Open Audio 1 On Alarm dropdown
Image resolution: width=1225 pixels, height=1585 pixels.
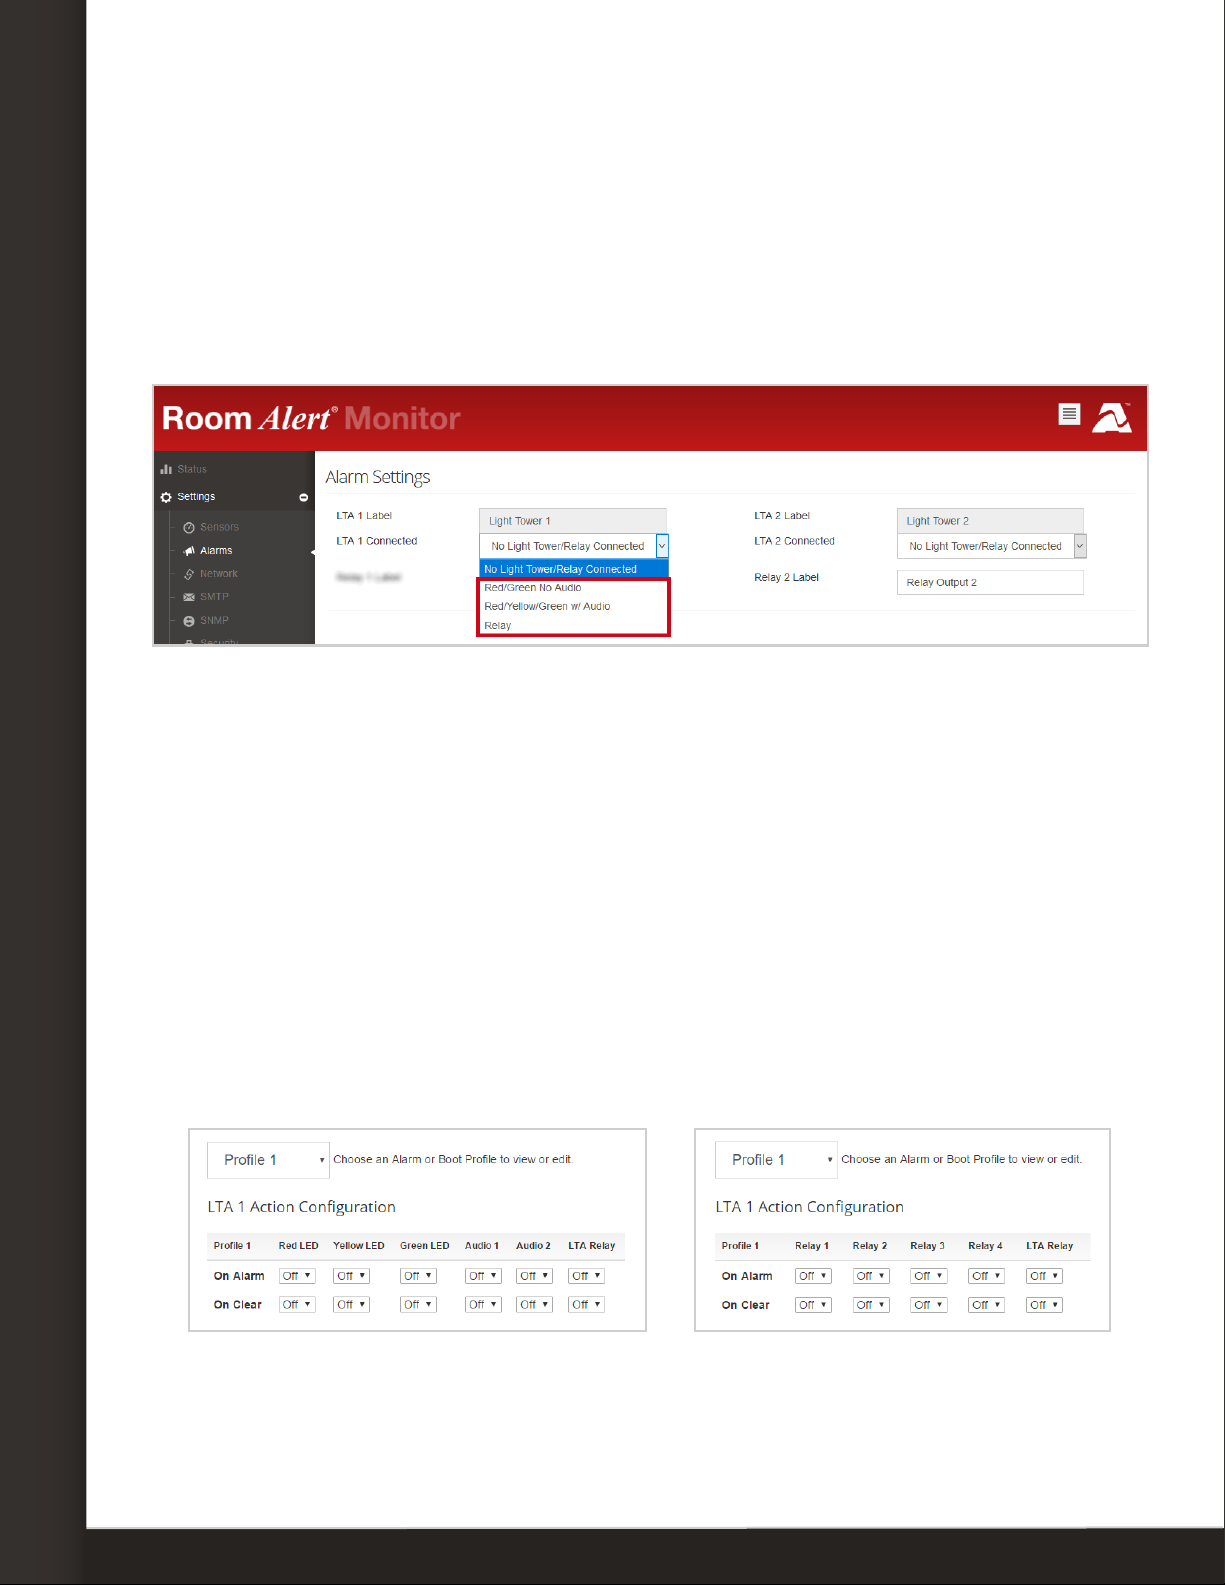tap(483, 1276)
